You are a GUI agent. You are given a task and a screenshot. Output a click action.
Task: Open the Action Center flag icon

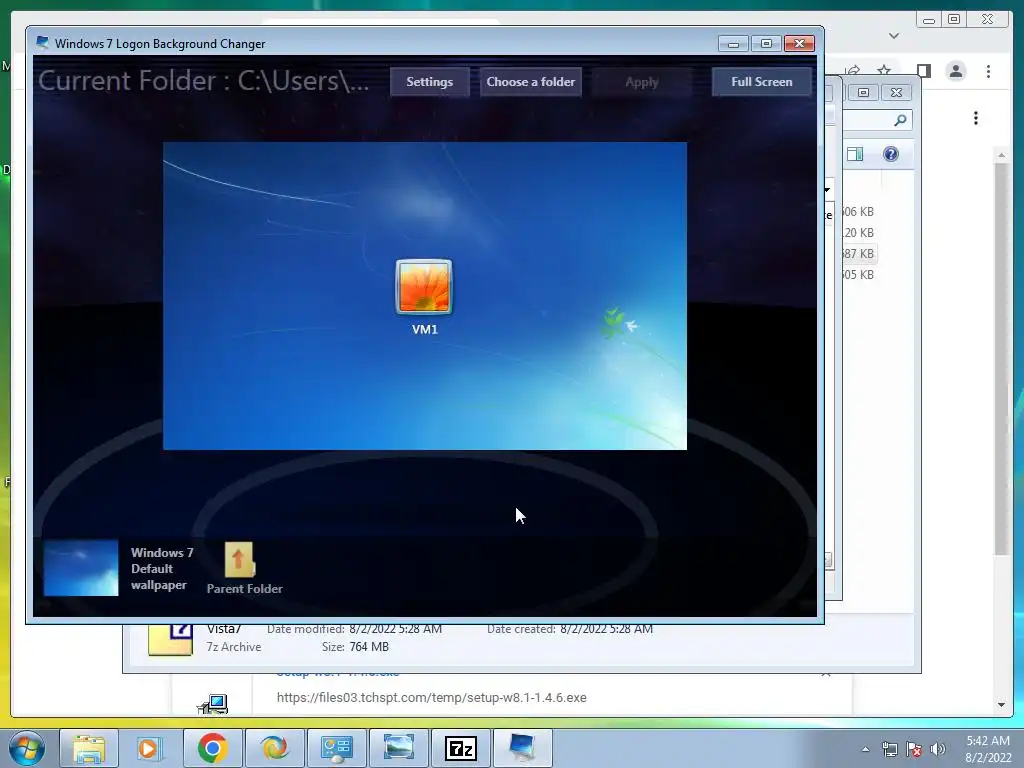914,749
